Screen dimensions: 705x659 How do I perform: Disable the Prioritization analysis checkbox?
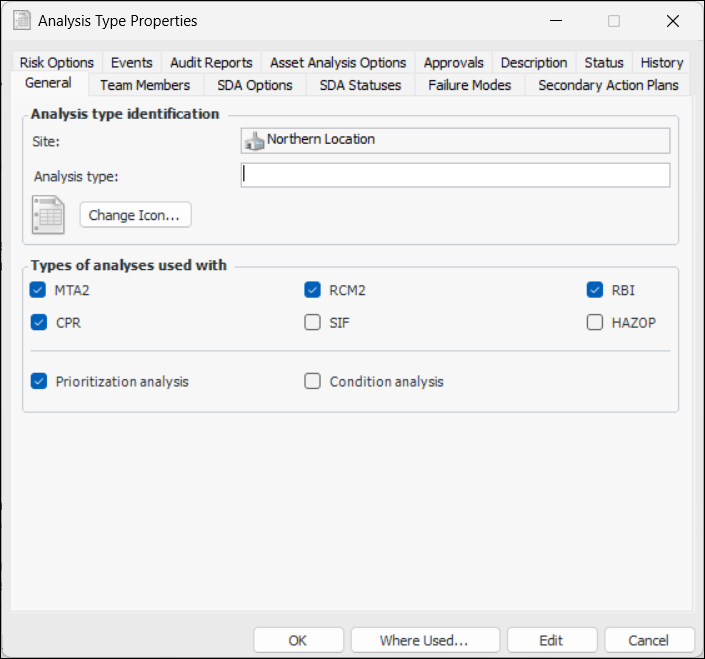[39, 381]
